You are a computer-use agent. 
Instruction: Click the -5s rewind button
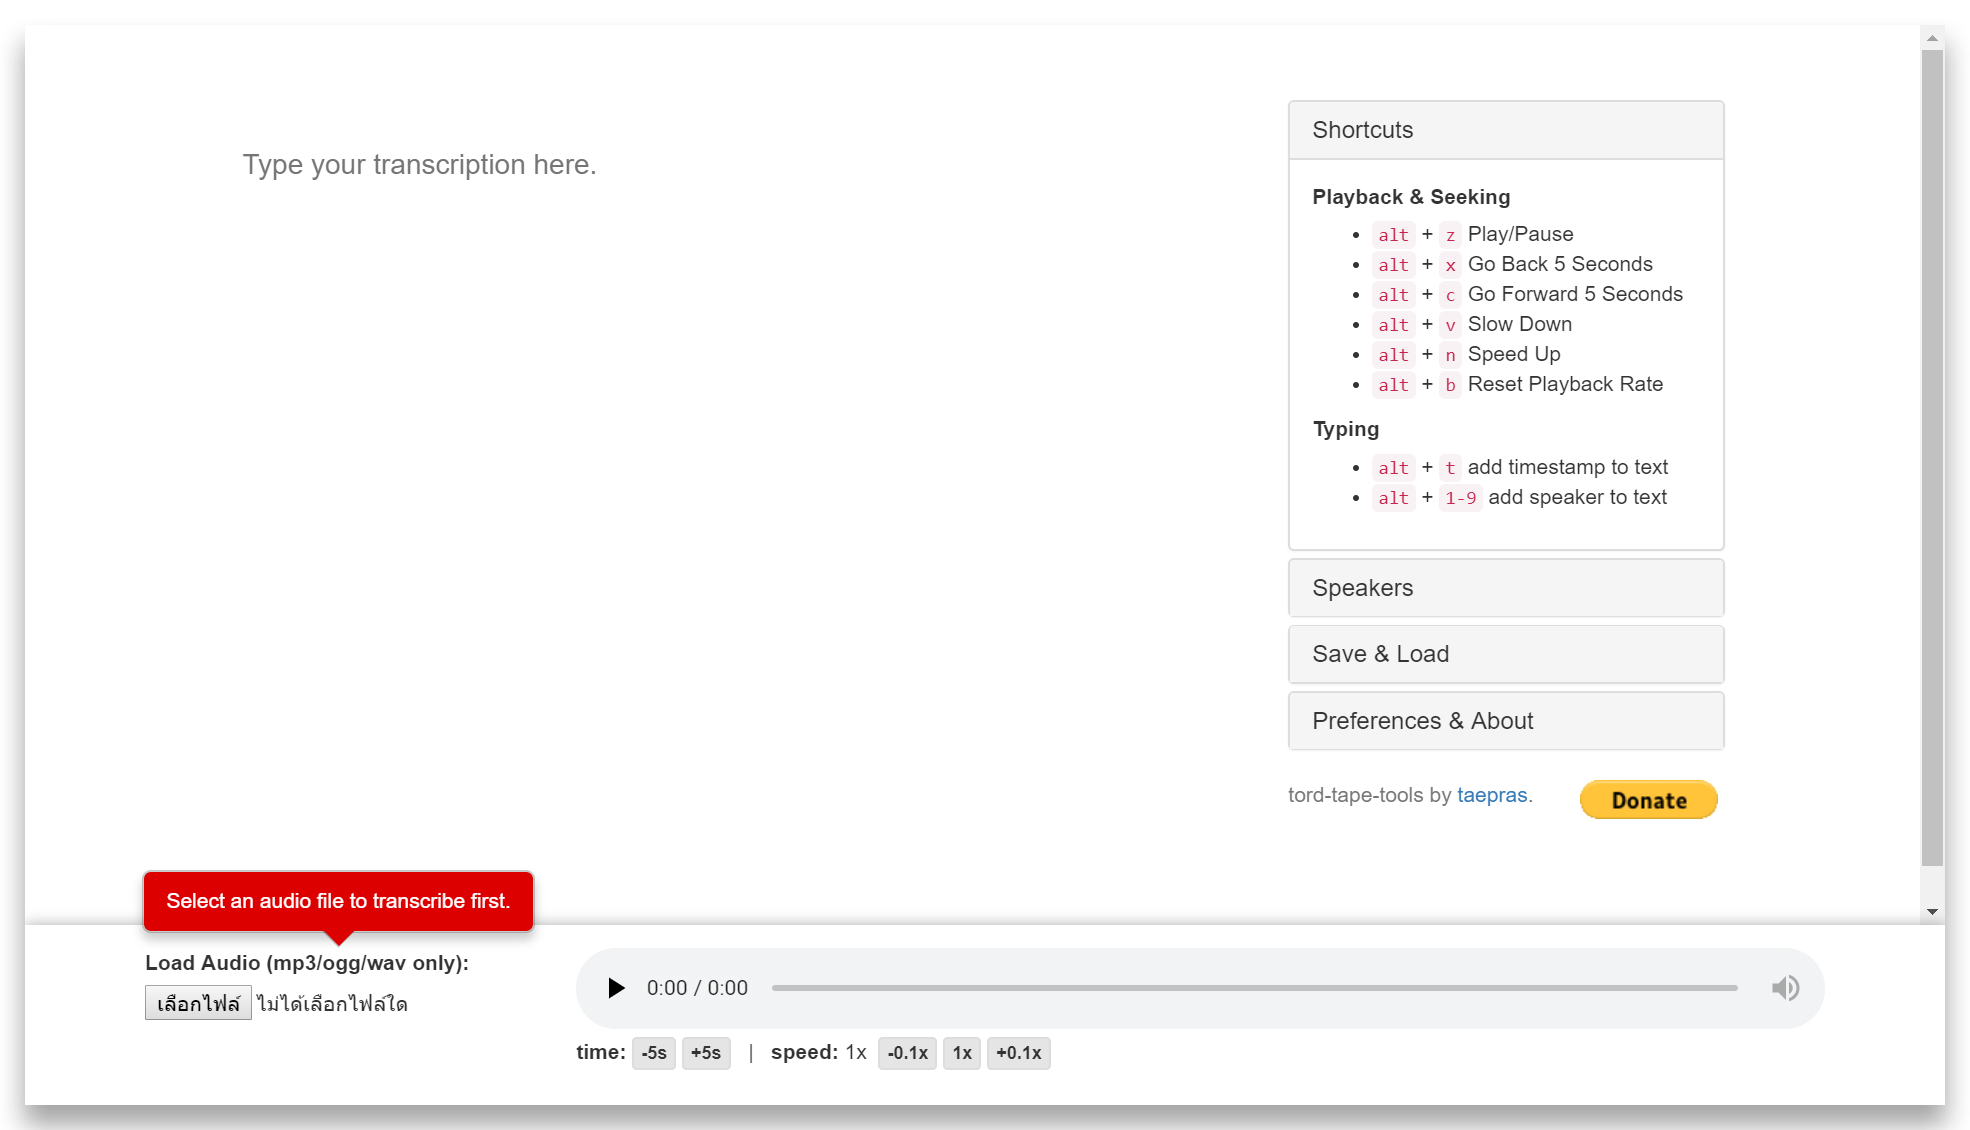(654, 1053)
